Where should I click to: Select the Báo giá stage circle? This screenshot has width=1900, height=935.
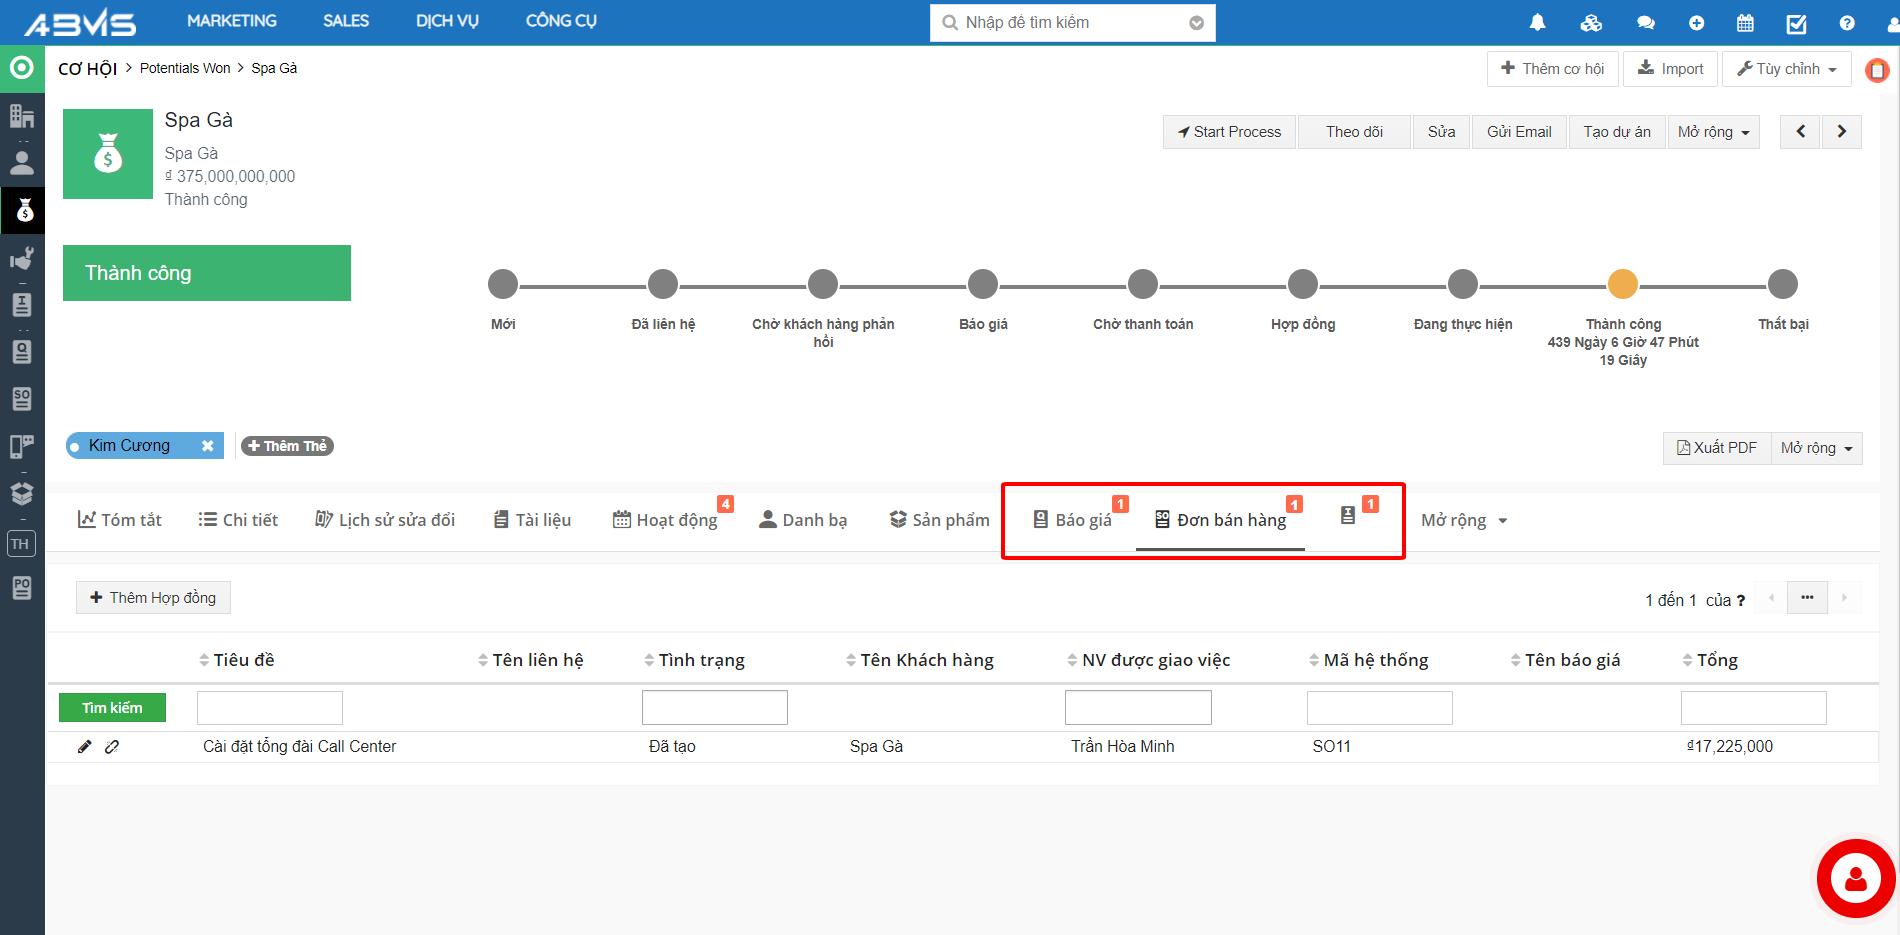982,285
